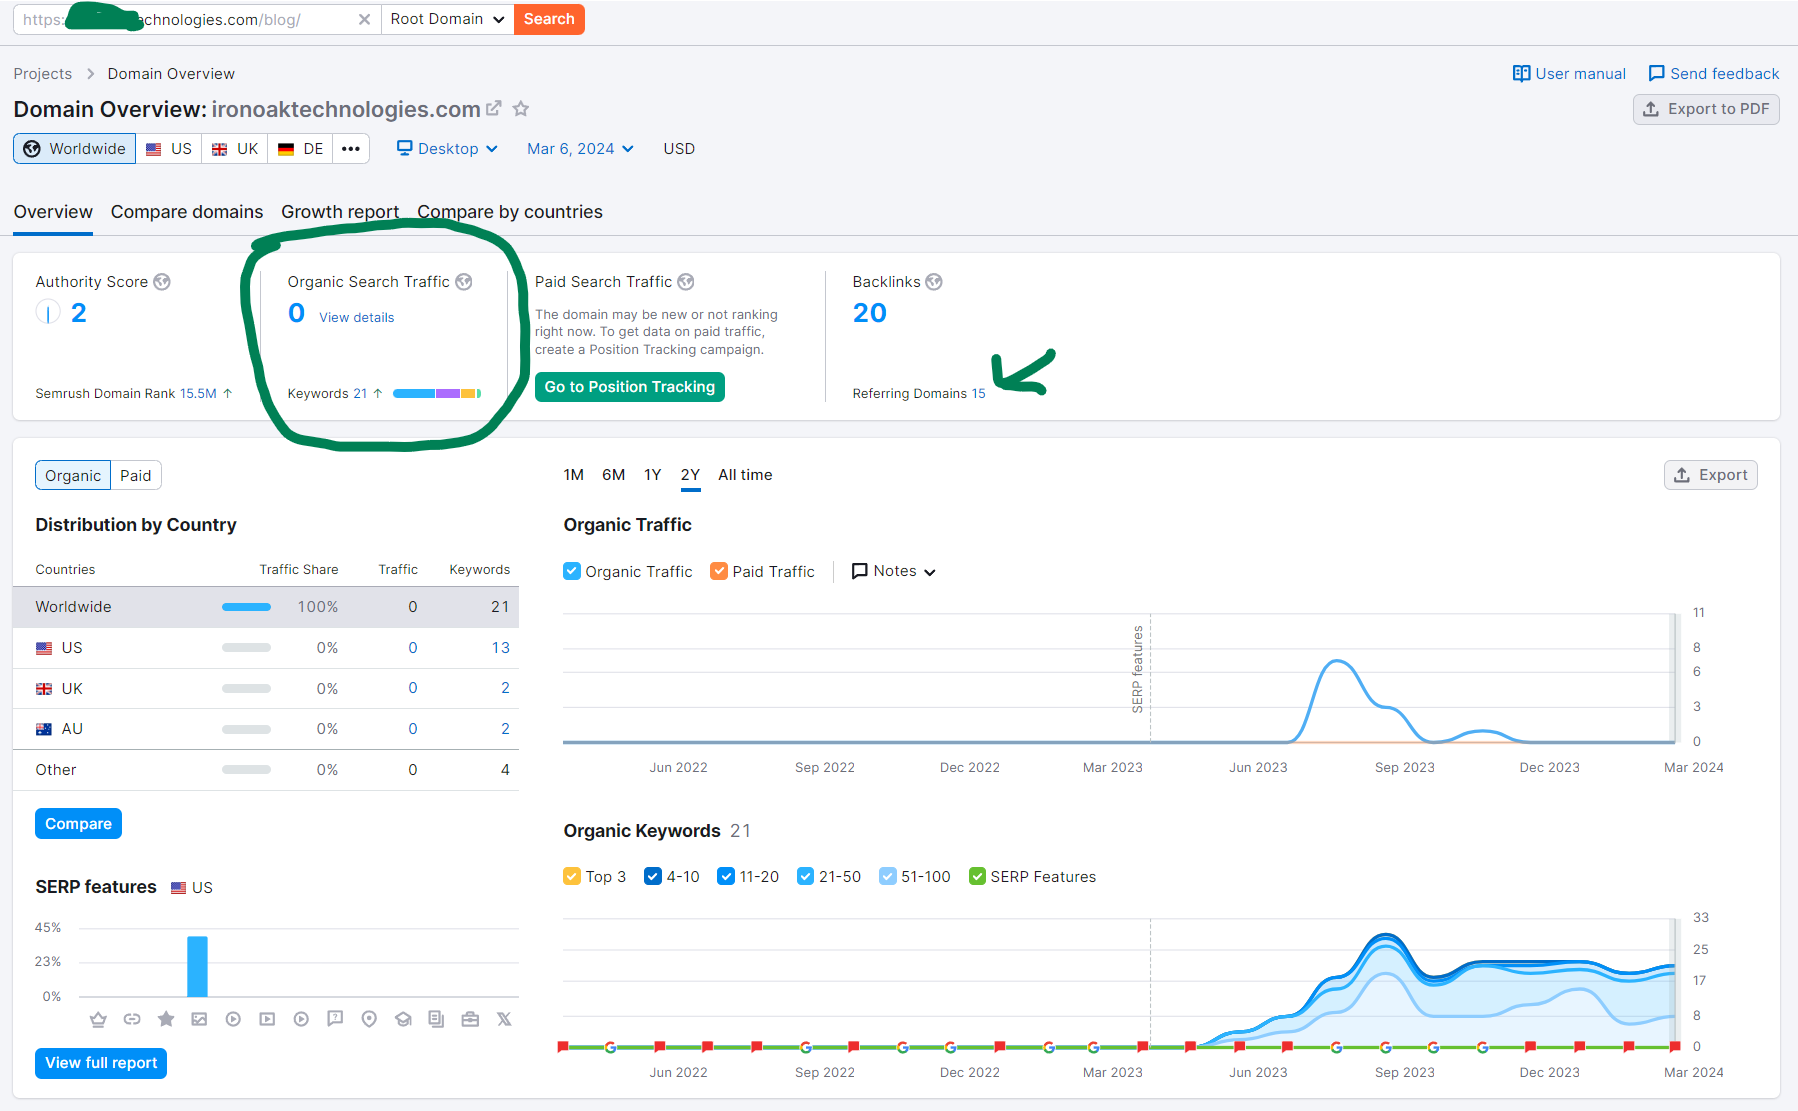Click the View details link

click(357, 318)
